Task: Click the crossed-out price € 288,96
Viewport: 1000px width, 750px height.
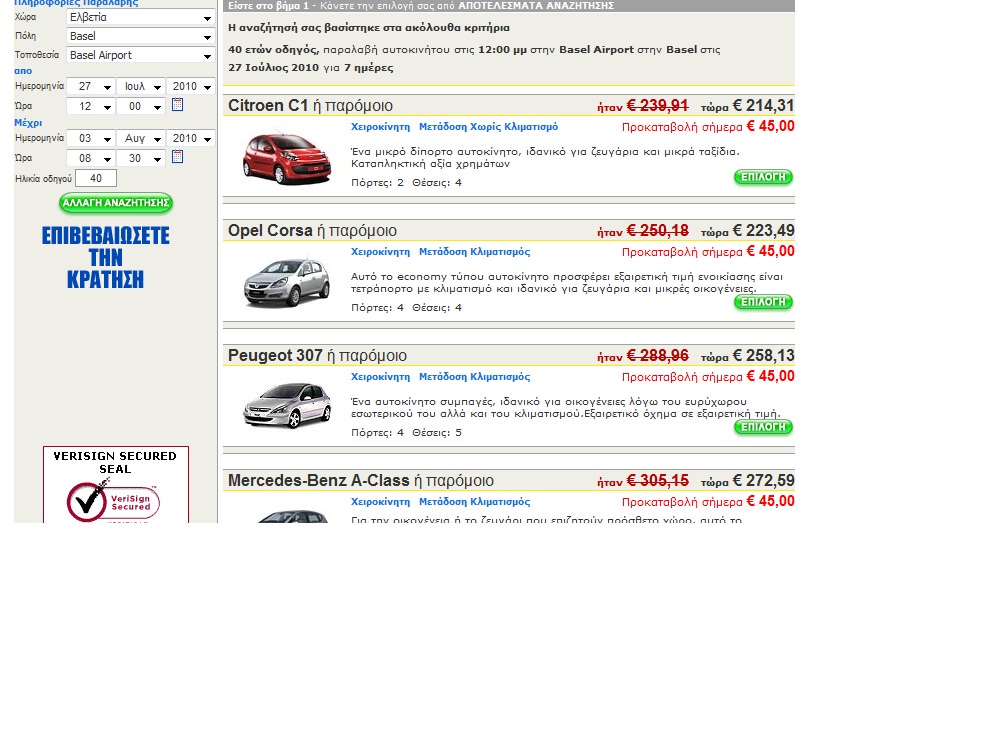Action: point(658,356)
